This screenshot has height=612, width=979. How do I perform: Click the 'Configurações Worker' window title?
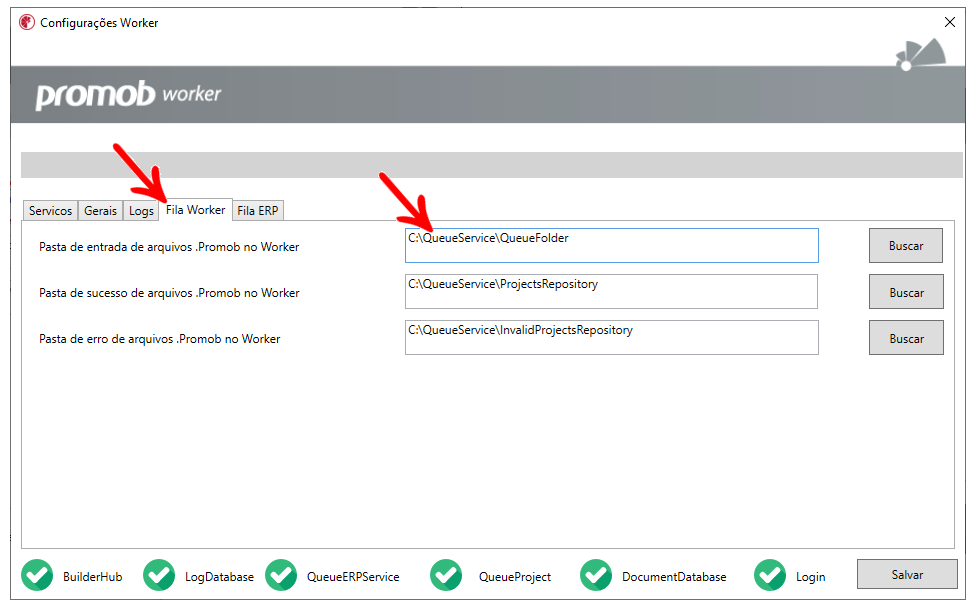tap(99, 23)
